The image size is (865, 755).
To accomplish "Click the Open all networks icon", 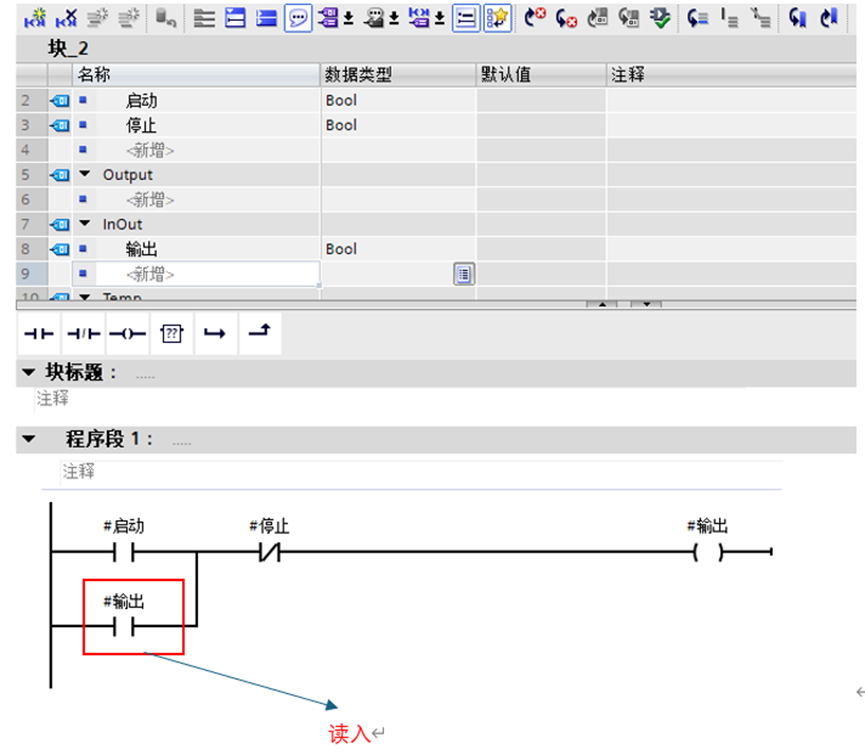I will coord(236,18).
